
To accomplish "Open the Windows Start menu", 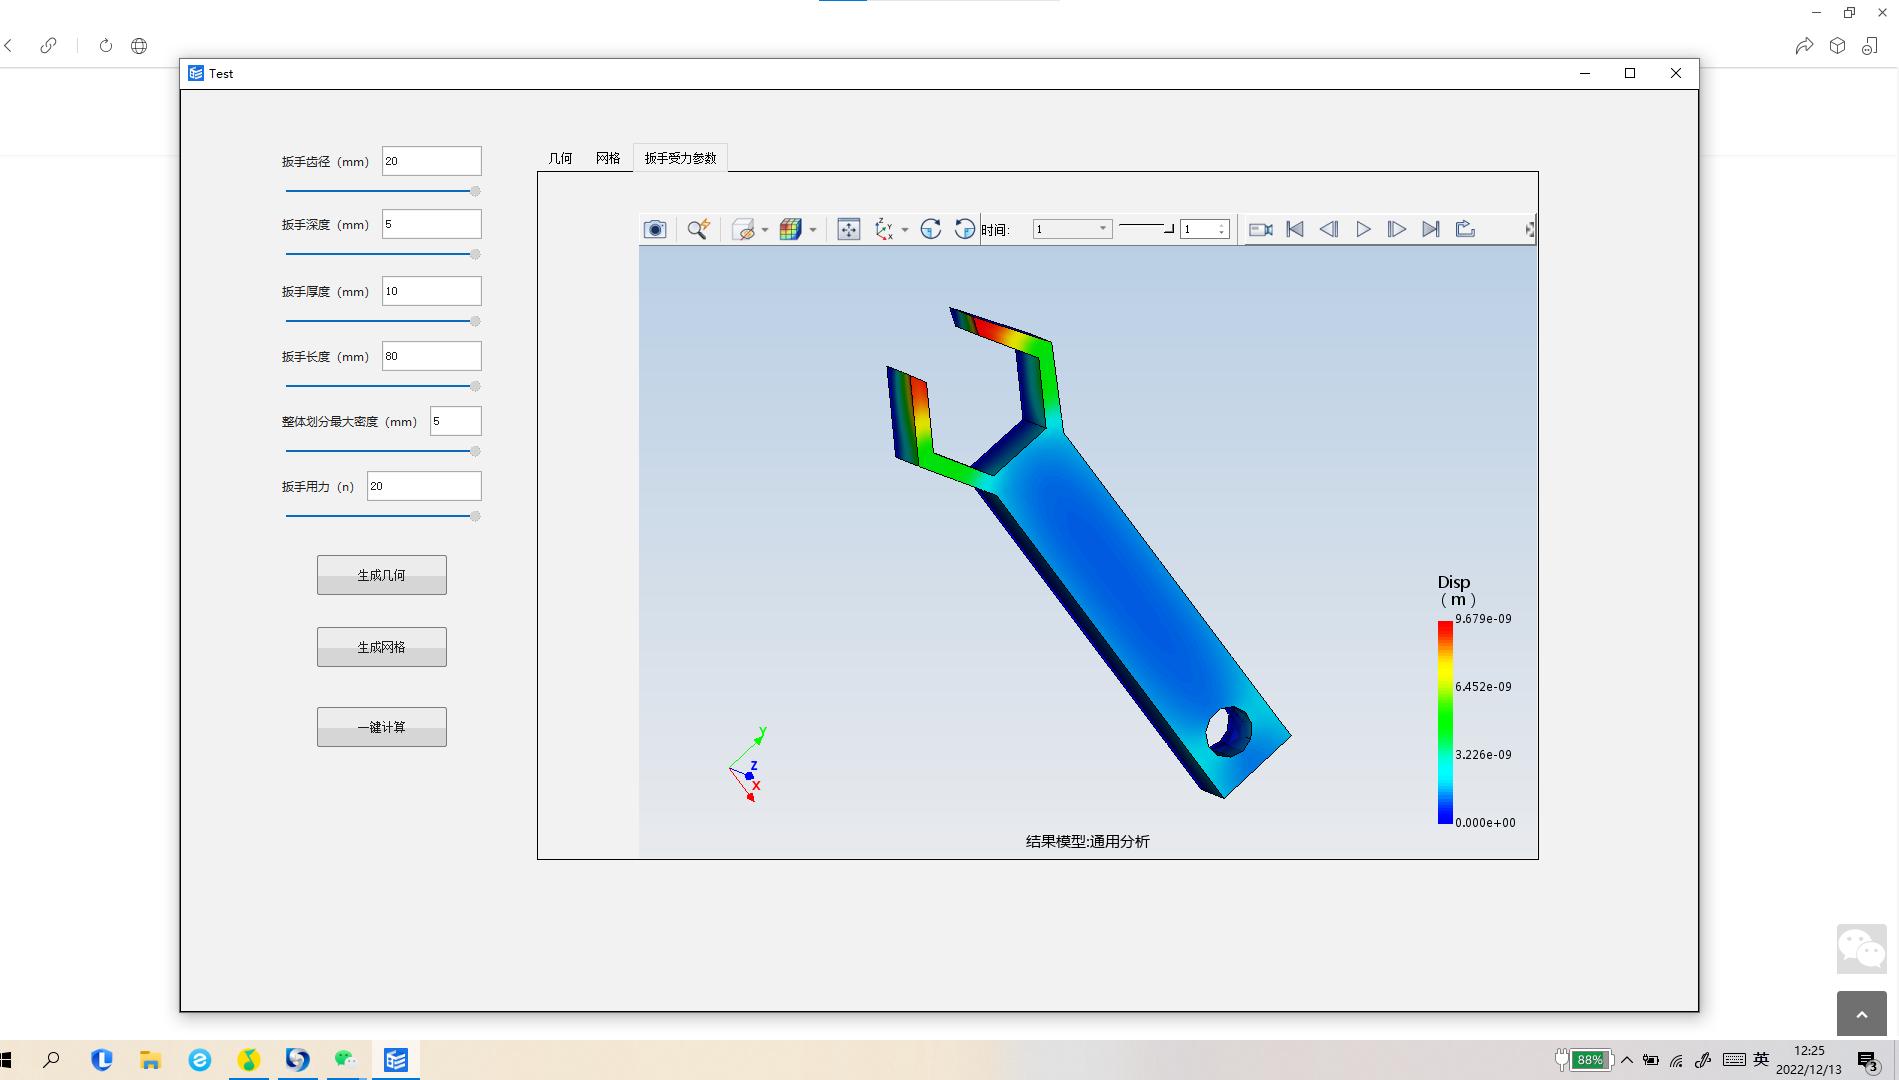I will coord(6,1060).
